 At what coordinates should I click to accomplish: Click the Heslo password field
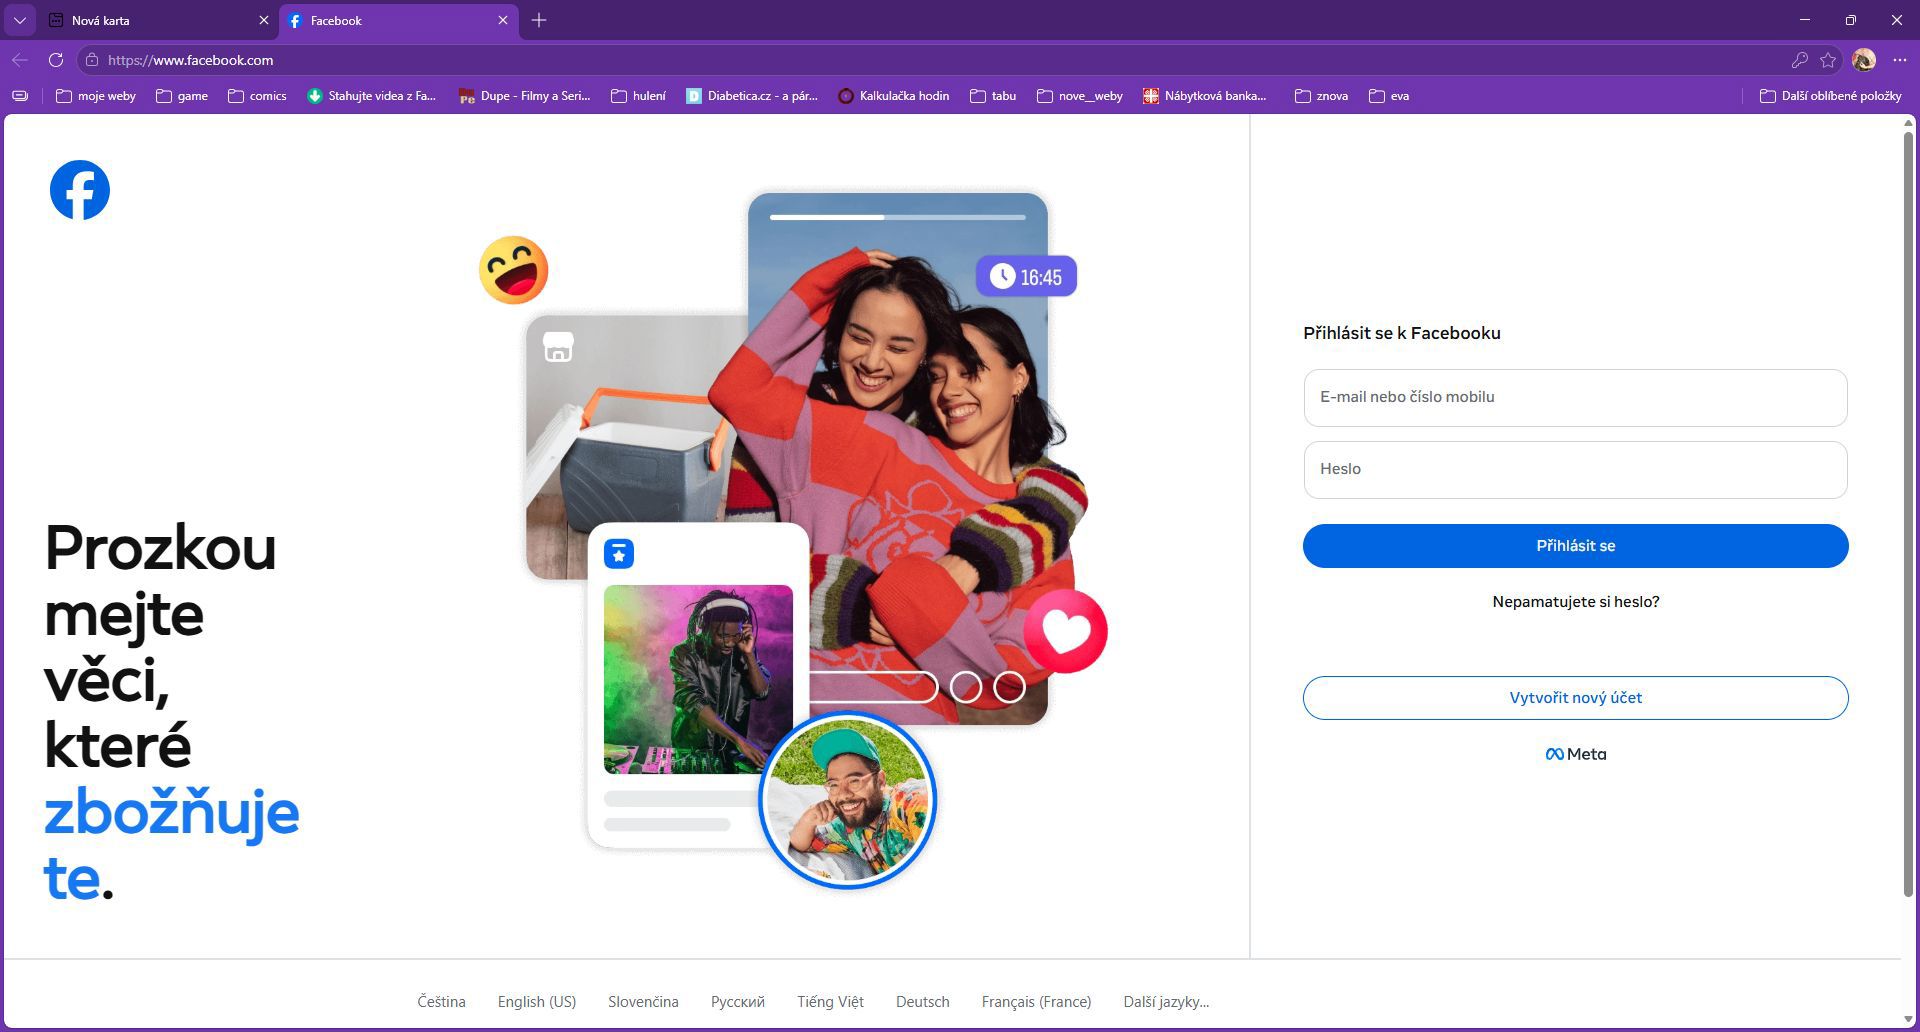click(x=1575, y=470)
